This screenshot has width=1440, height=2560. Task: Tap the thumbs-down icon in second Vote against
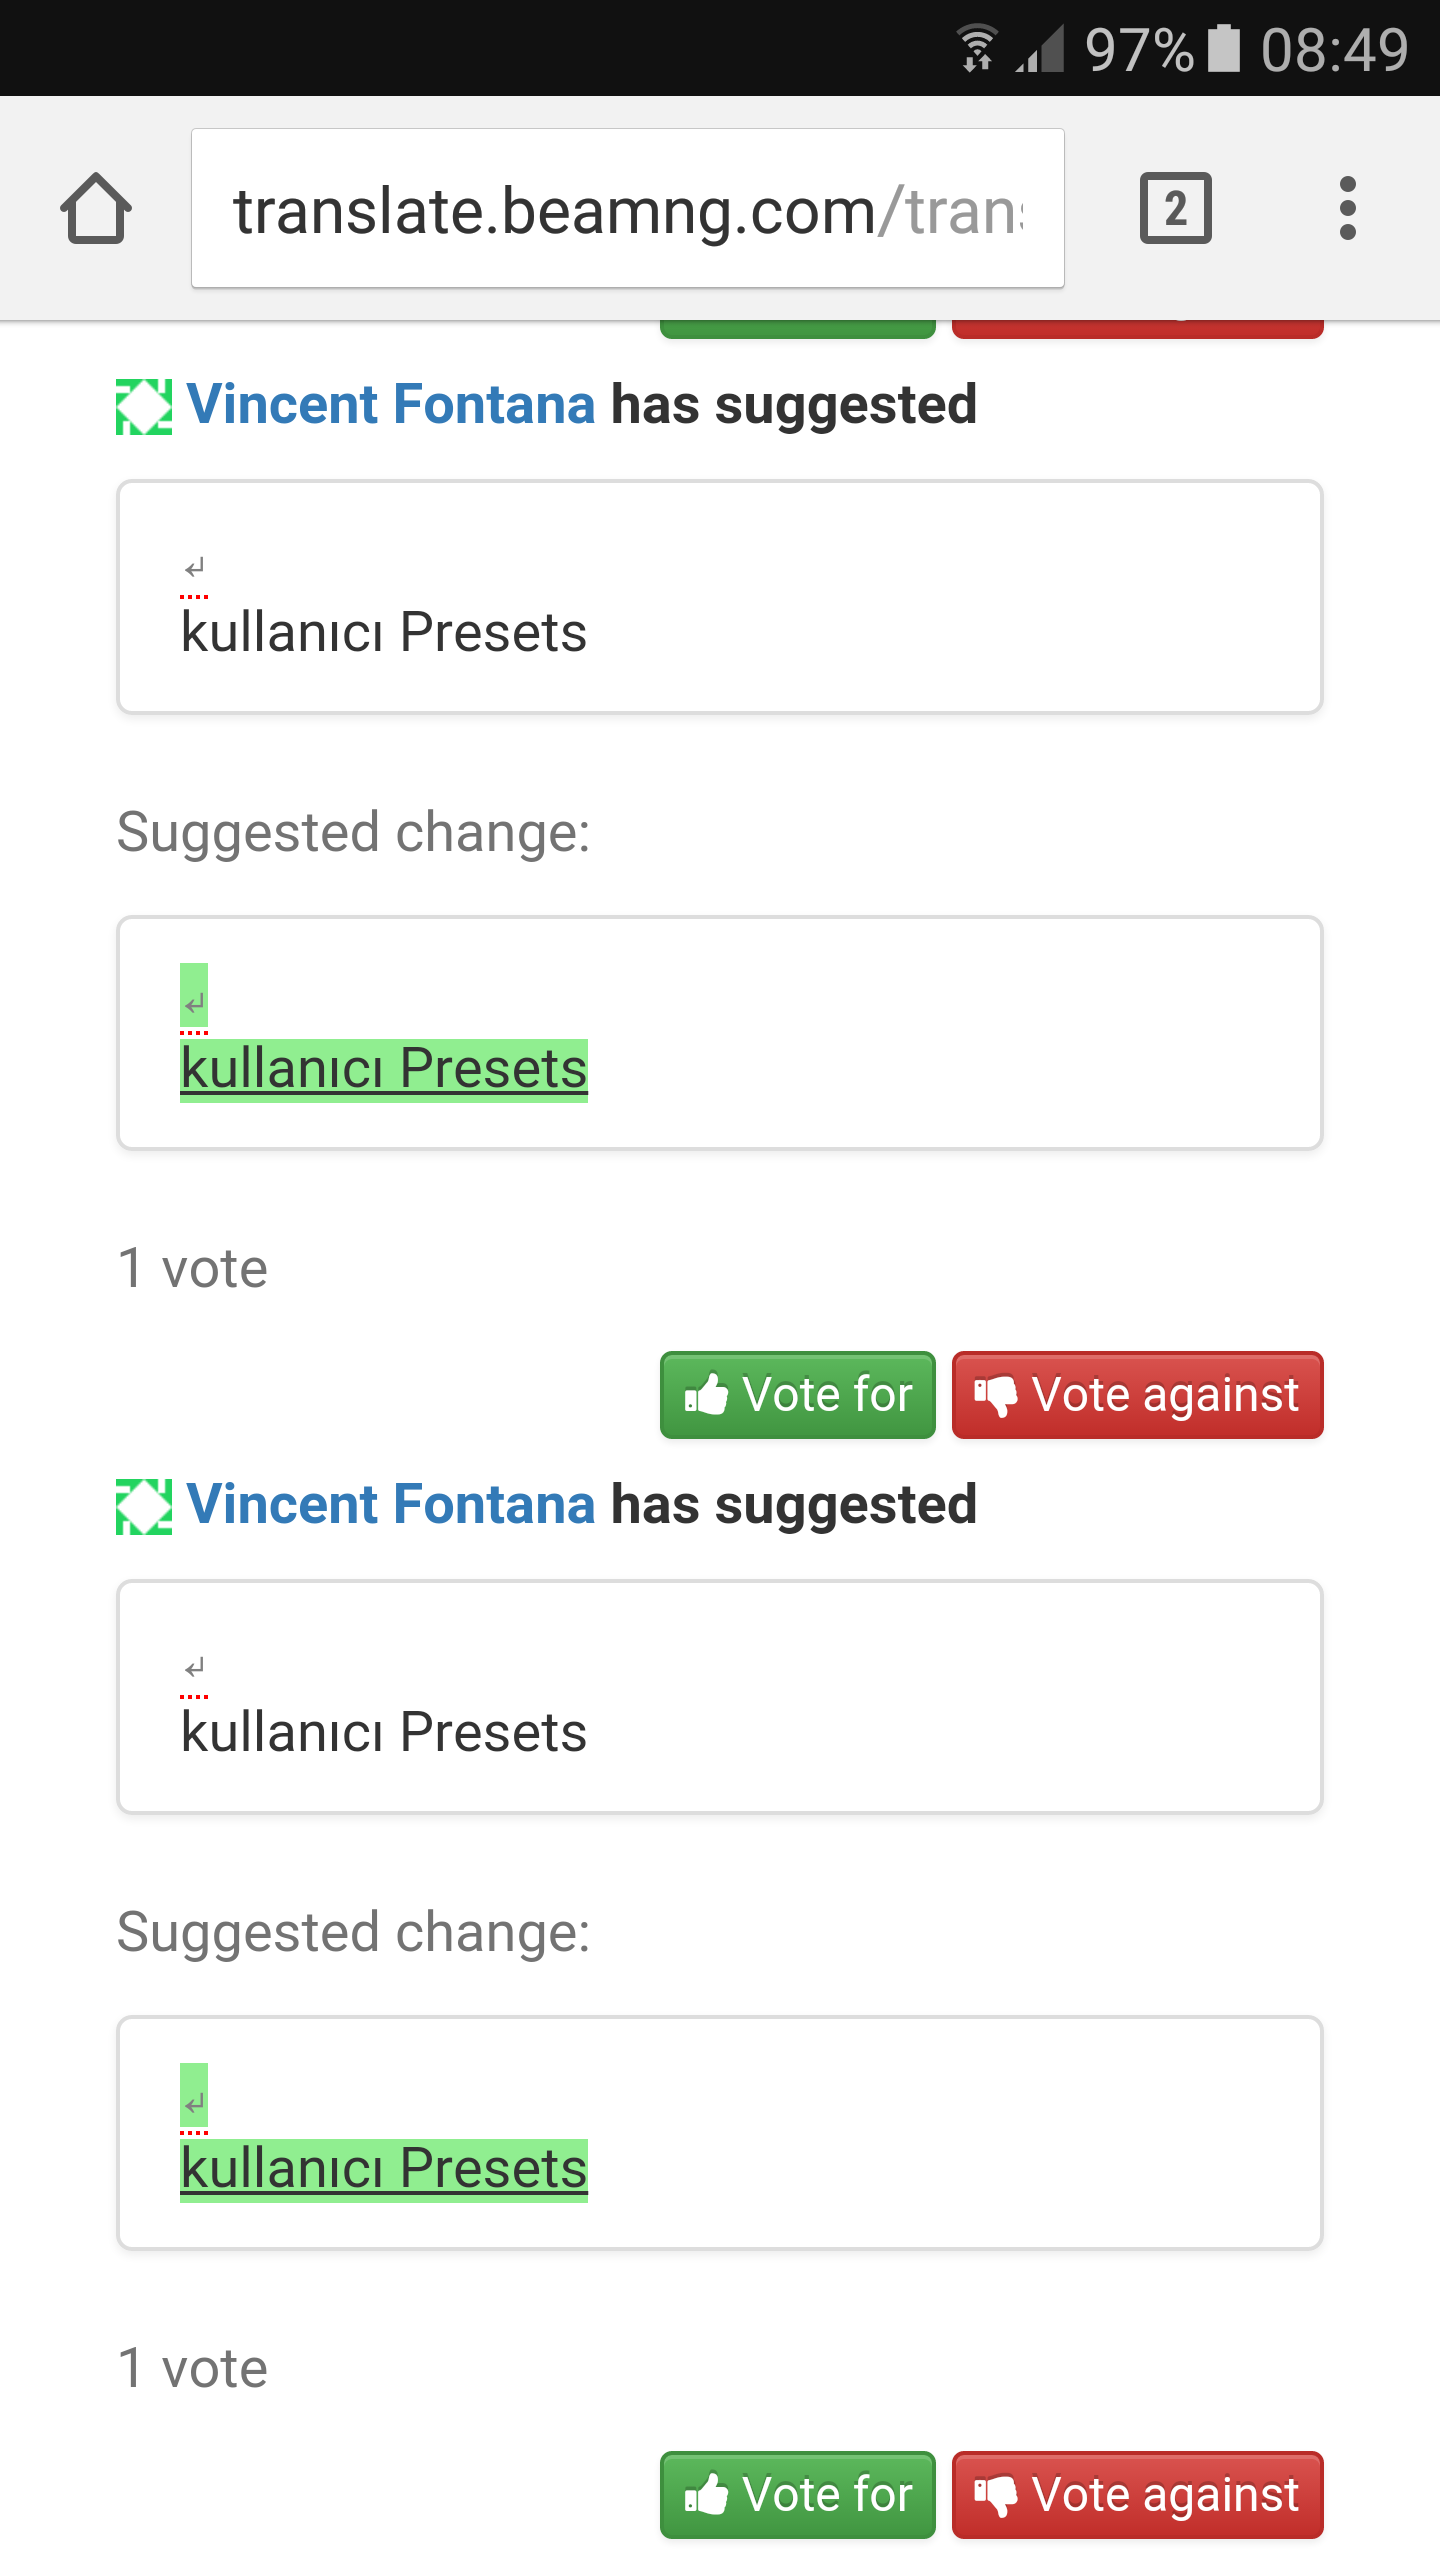pos(996,2496)
